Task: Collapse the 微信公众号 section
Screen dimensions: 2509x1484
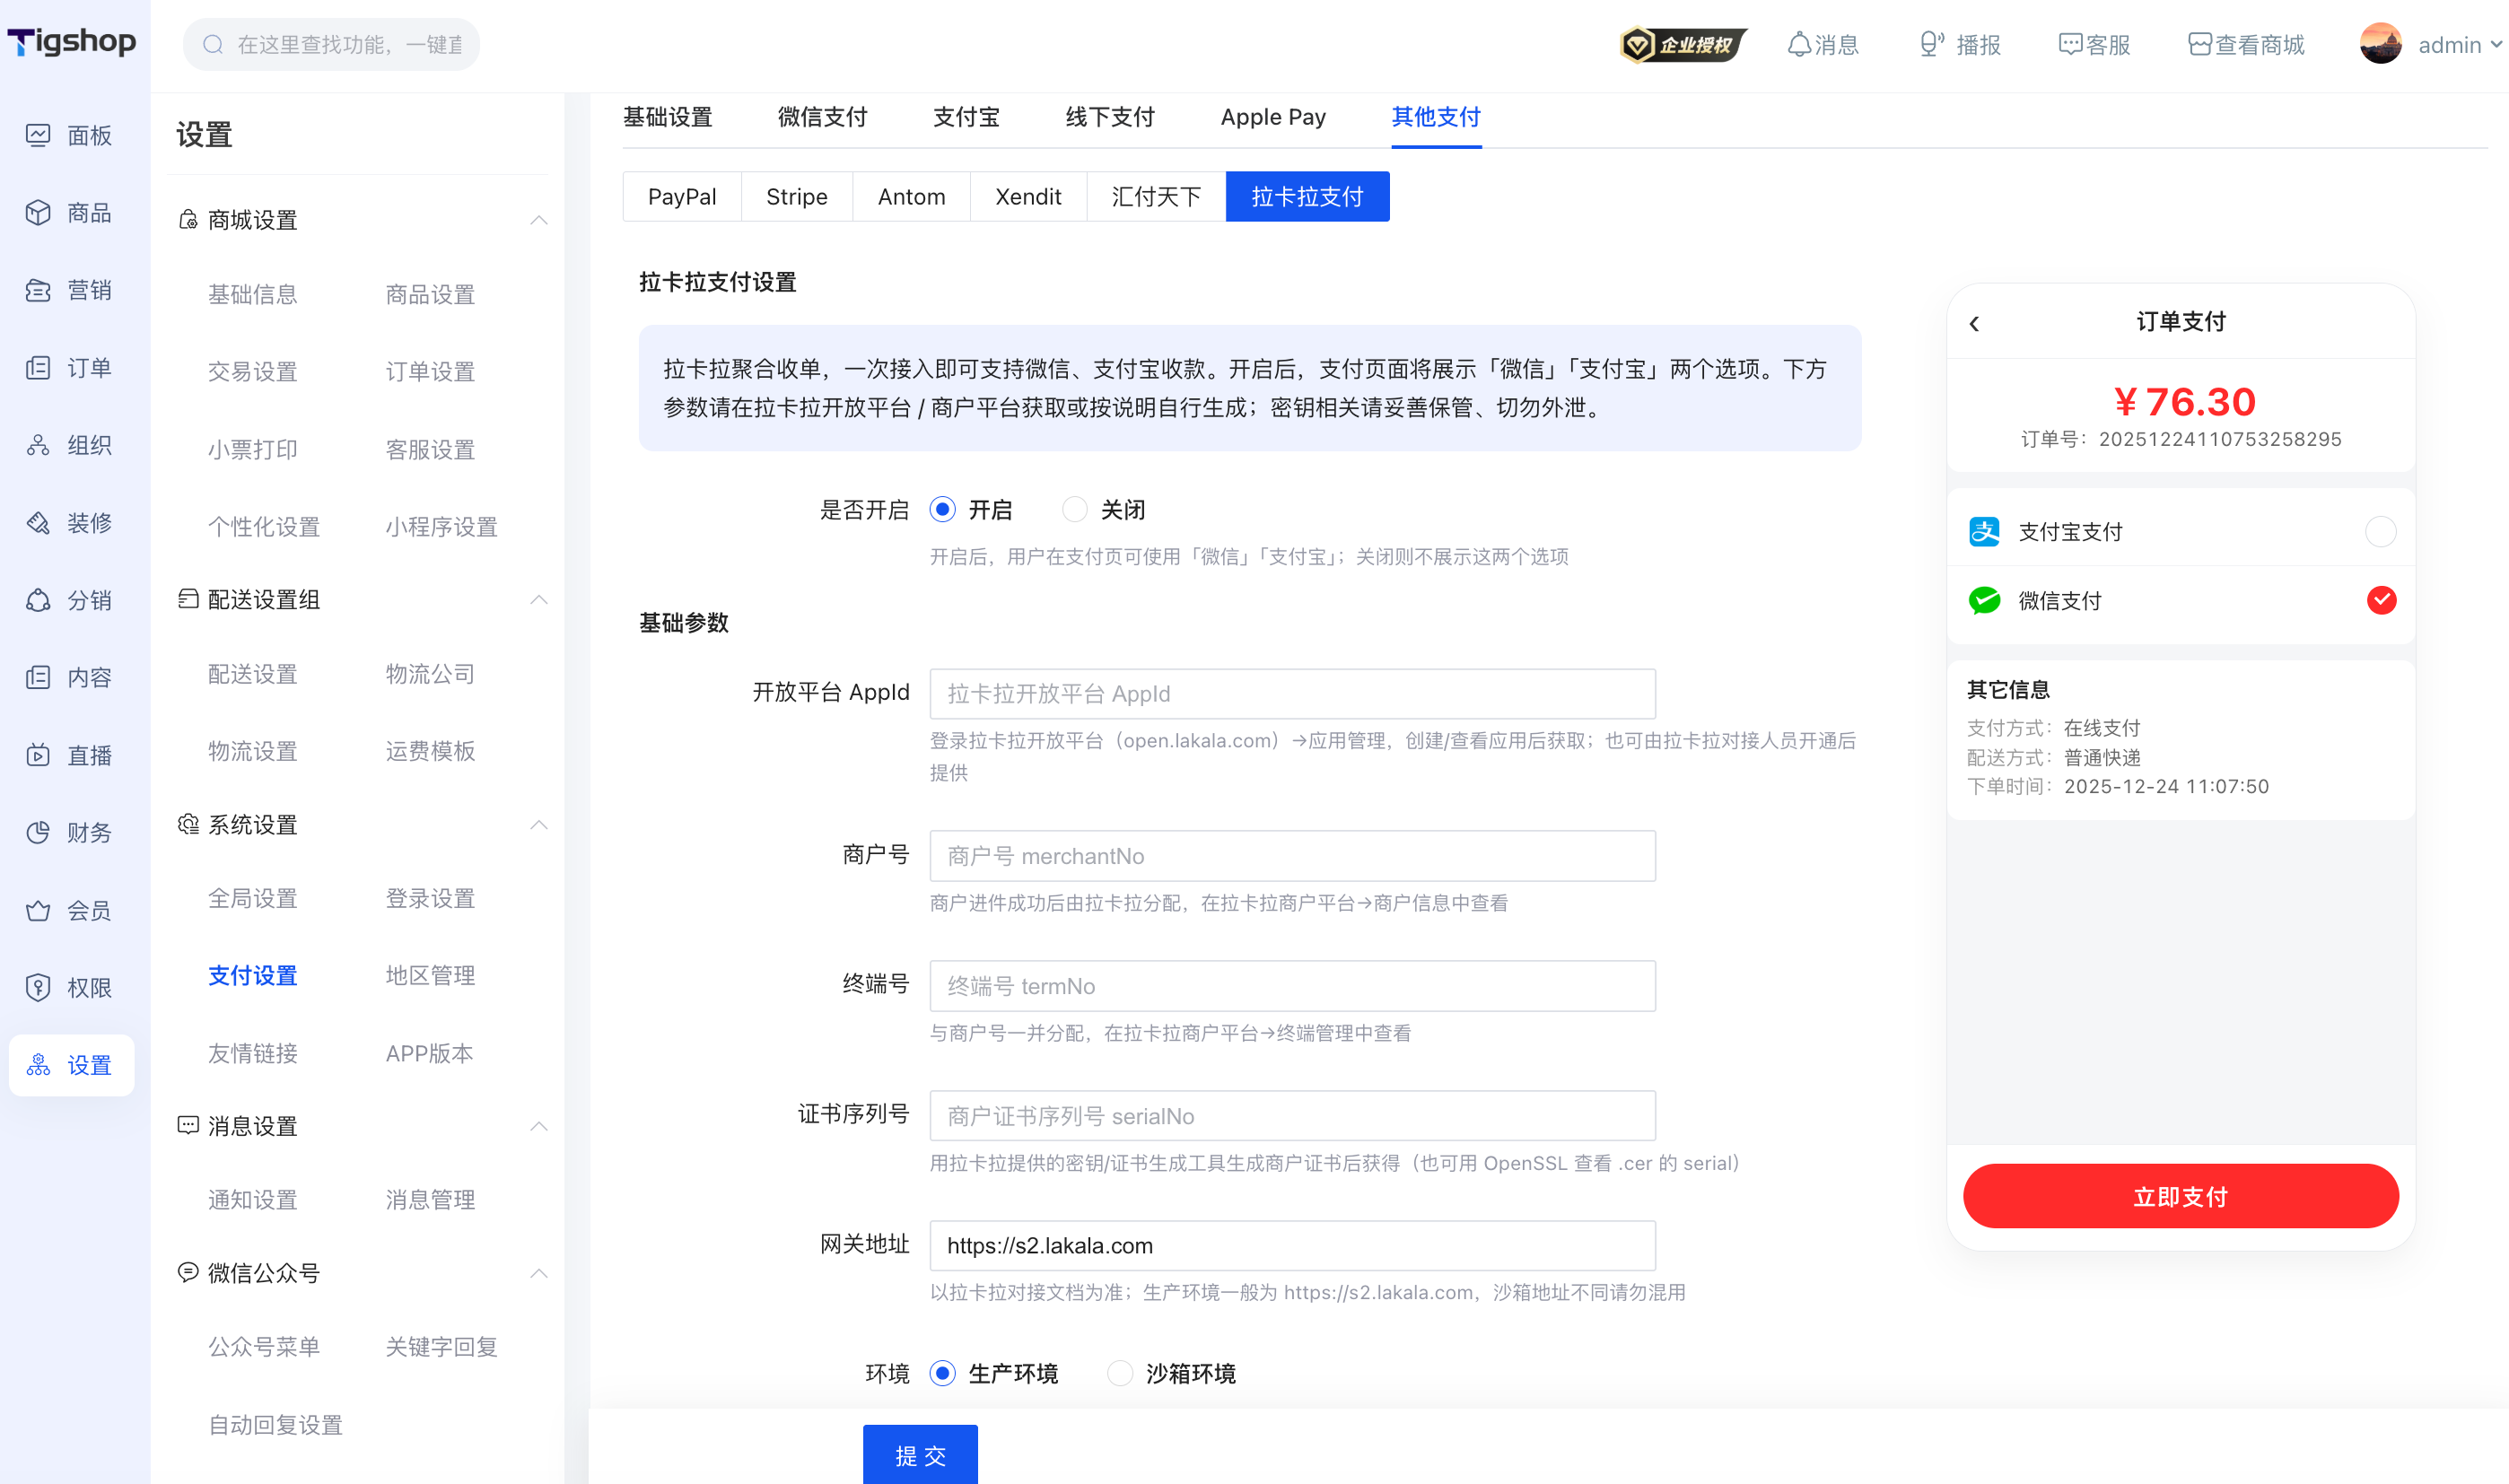Action: [539, 1273]
